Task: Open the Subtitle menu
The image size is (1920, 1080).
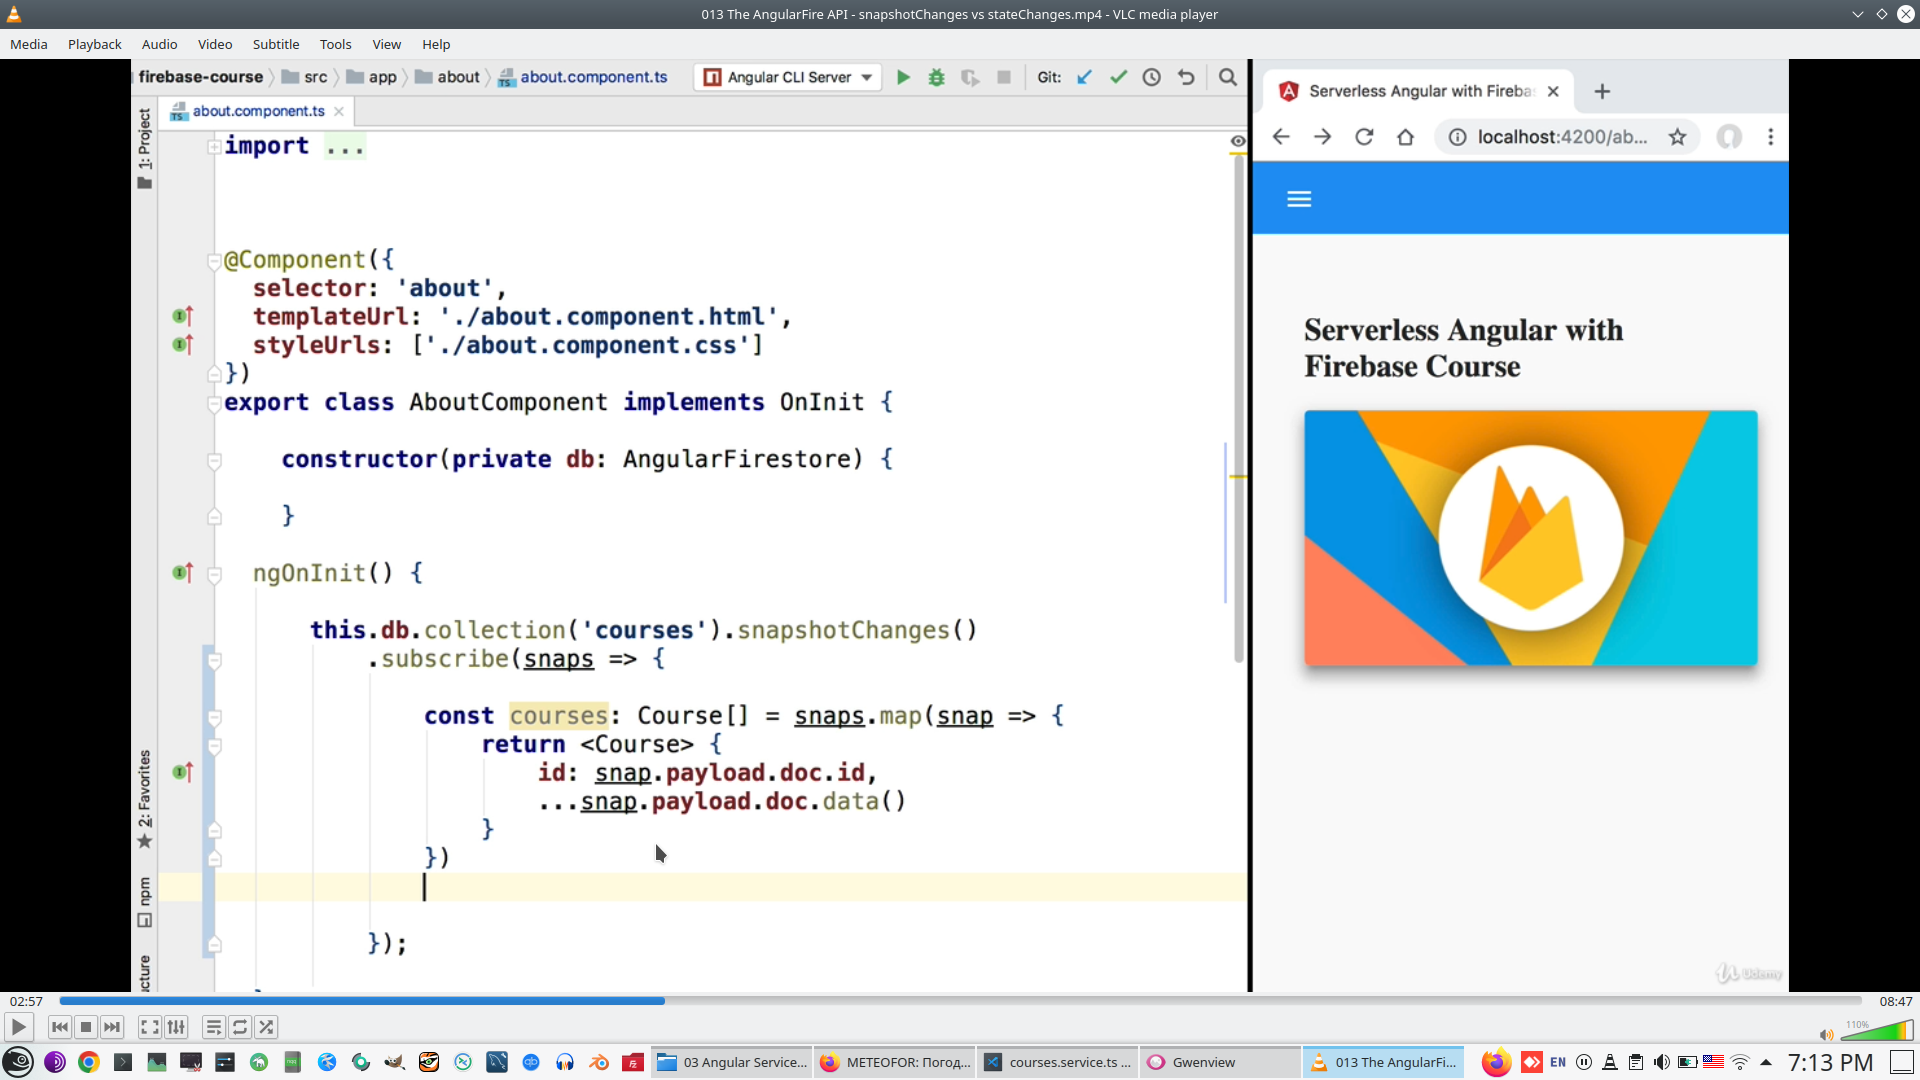Action: click(x=275, y=44)
